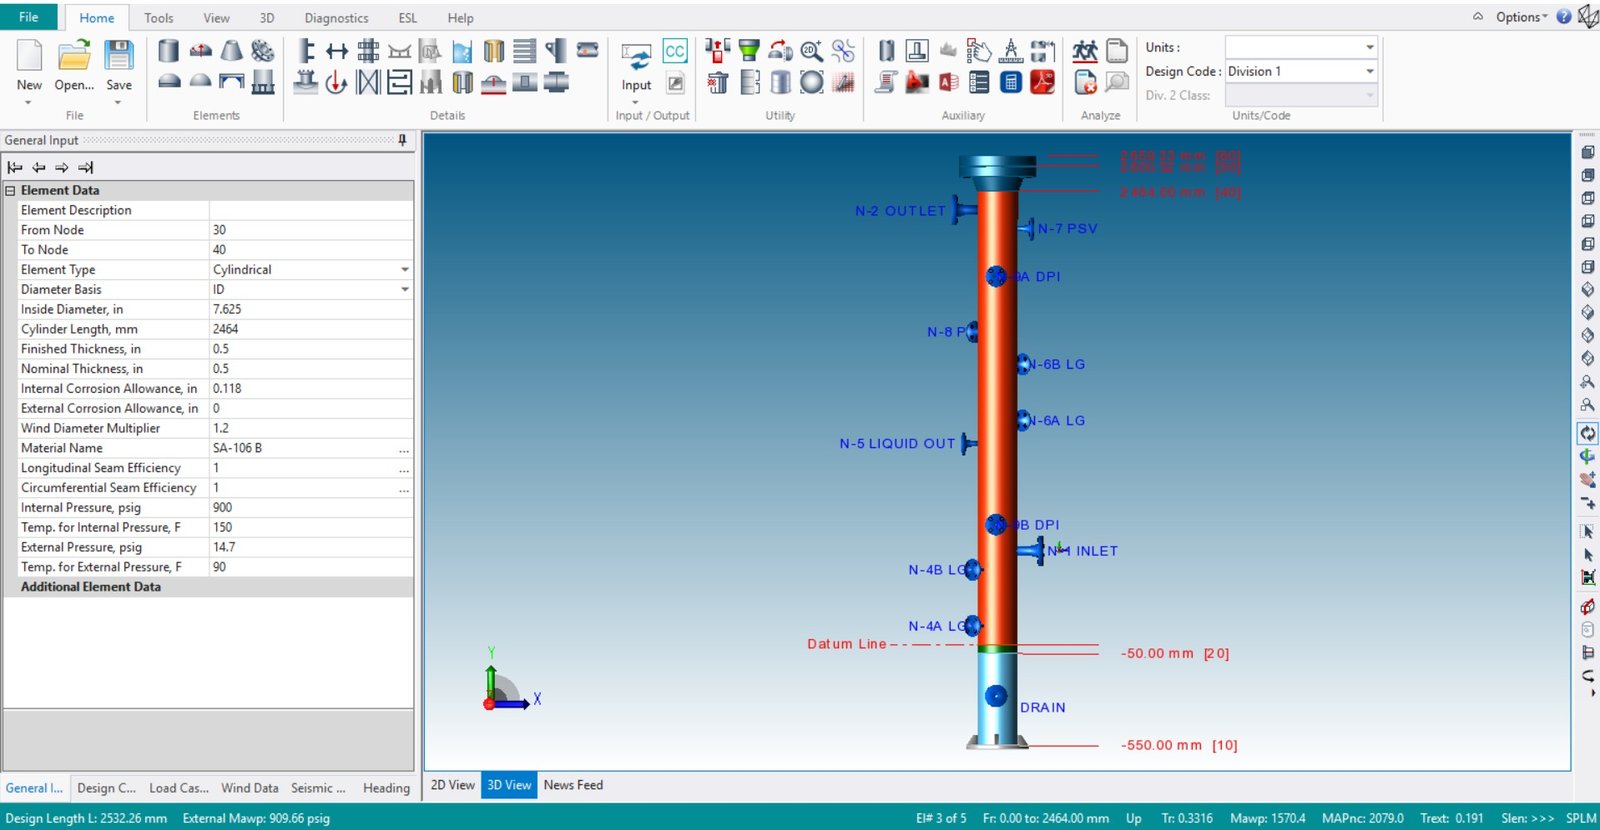This screenshot has height=830, width=1600.
Task: Open the Element Type dropdown
Action: (x=404, y=270)
